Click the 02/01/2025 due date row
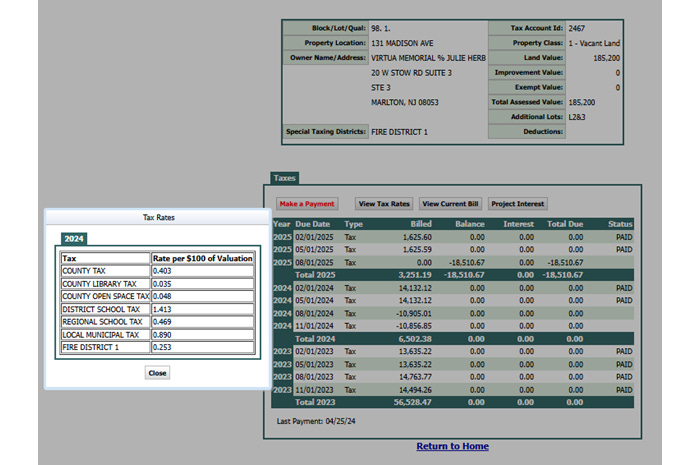 452,237
